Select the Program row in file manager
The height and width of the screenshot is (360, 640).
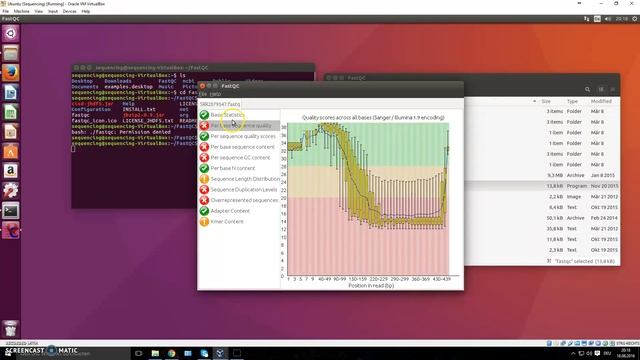tap(542, 186)
